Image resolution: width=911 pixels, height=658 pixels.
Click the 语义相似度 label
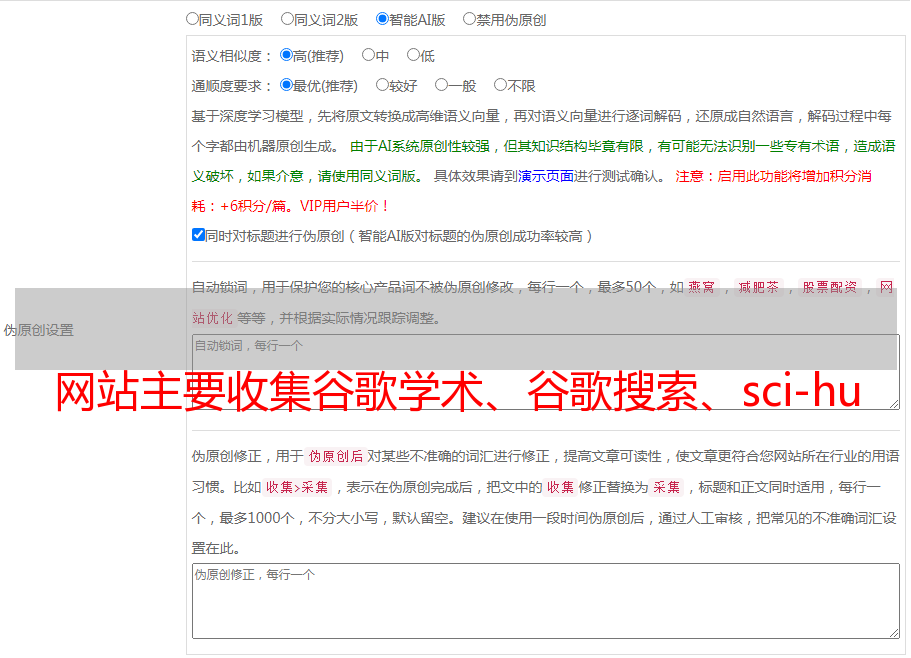(x=231, y=56)
